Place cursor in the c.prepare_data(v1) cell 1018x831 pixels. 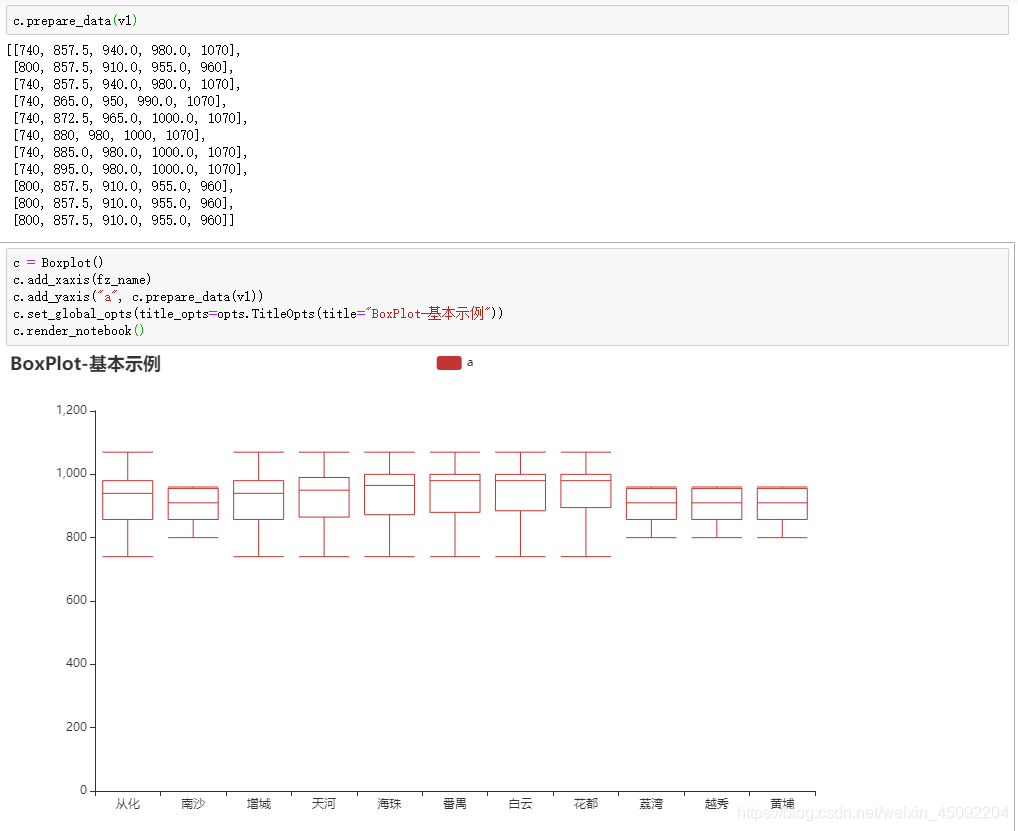[74, 19]
